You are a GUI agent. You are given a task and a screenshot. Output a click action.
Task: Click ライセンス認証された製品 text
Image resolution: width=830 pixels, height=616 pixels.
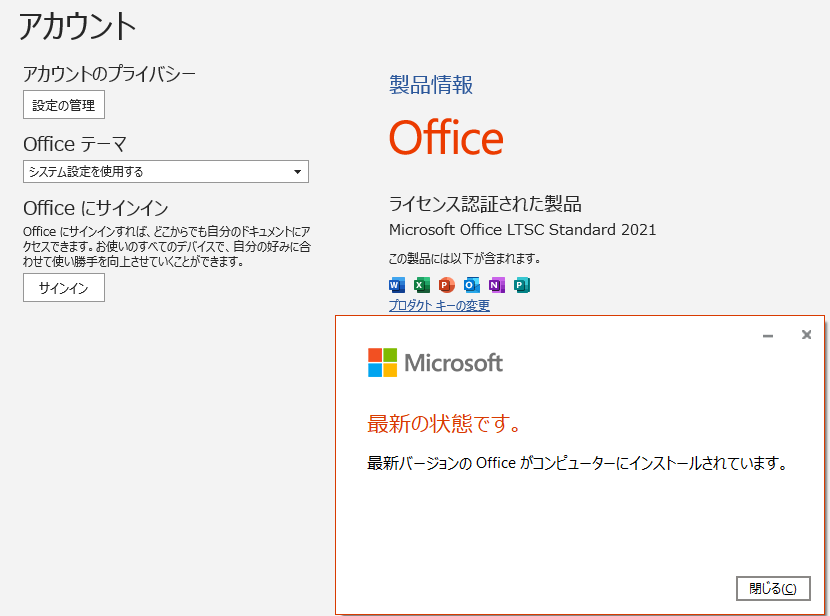485,204
